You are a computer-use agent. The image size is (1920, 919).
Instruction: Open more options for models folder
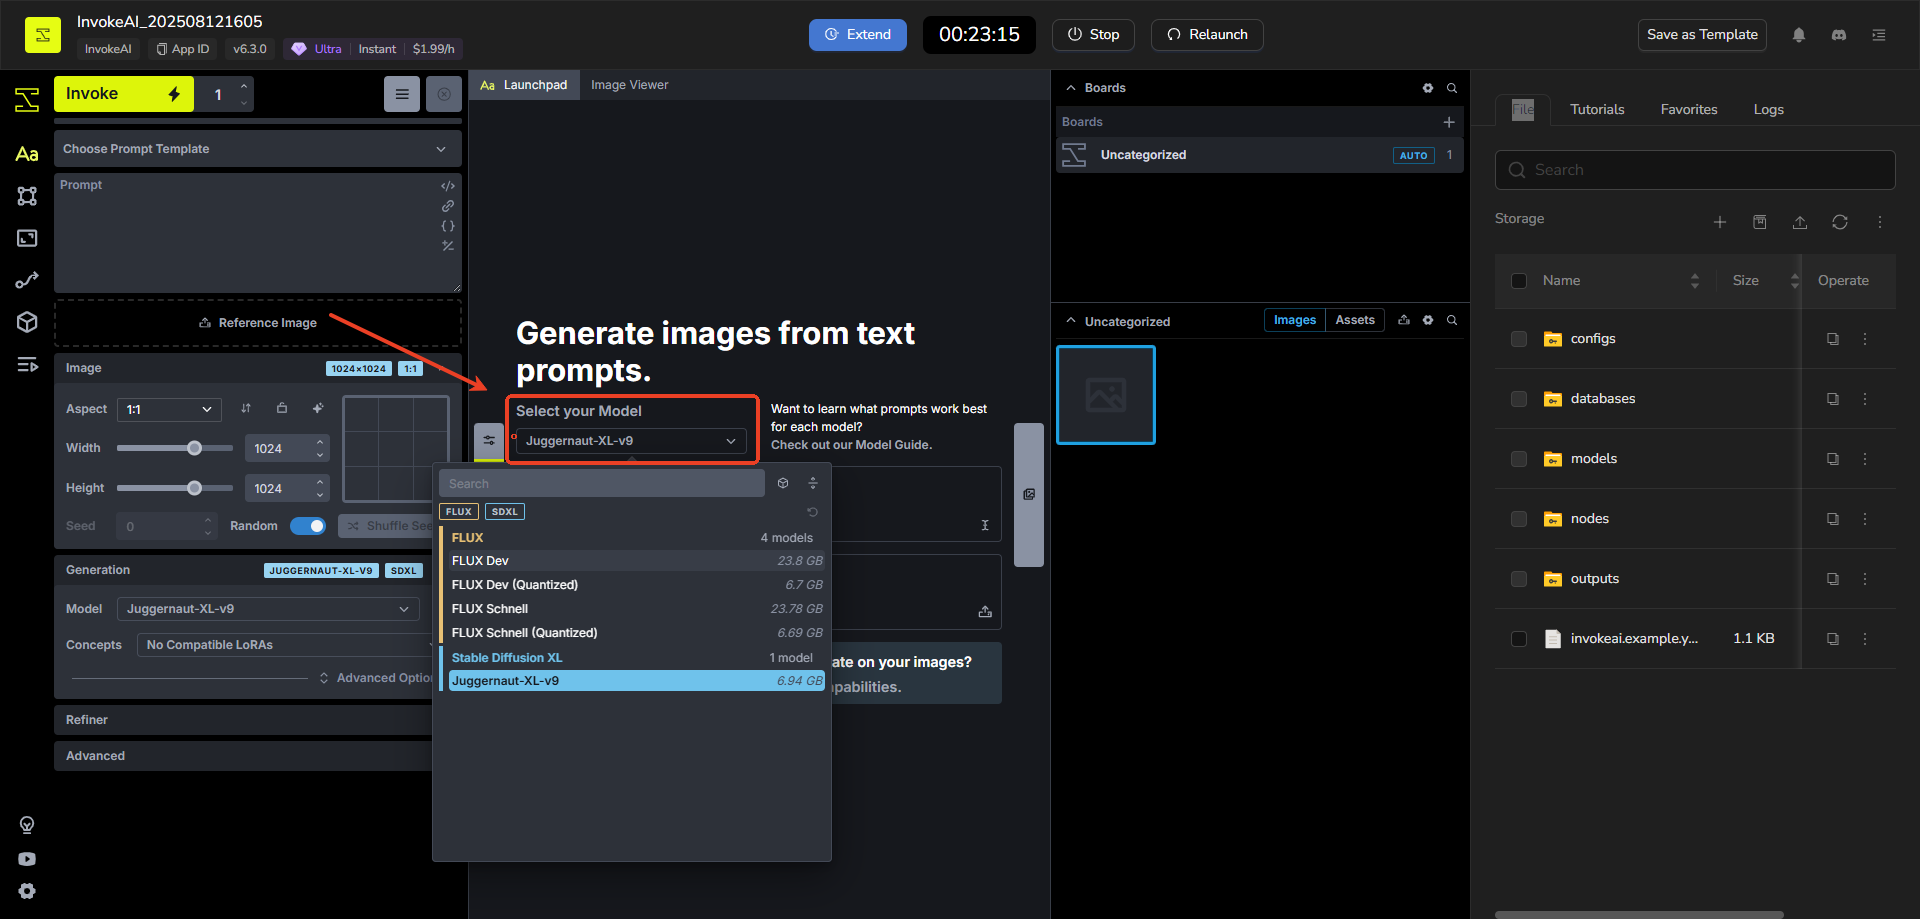tap(1865, 459)
